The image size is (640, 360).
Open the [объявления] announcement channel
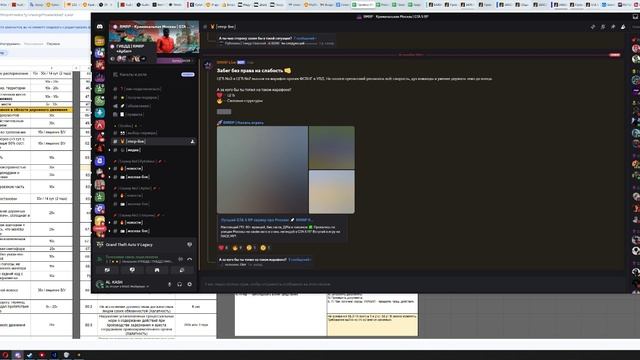[153, 106]
